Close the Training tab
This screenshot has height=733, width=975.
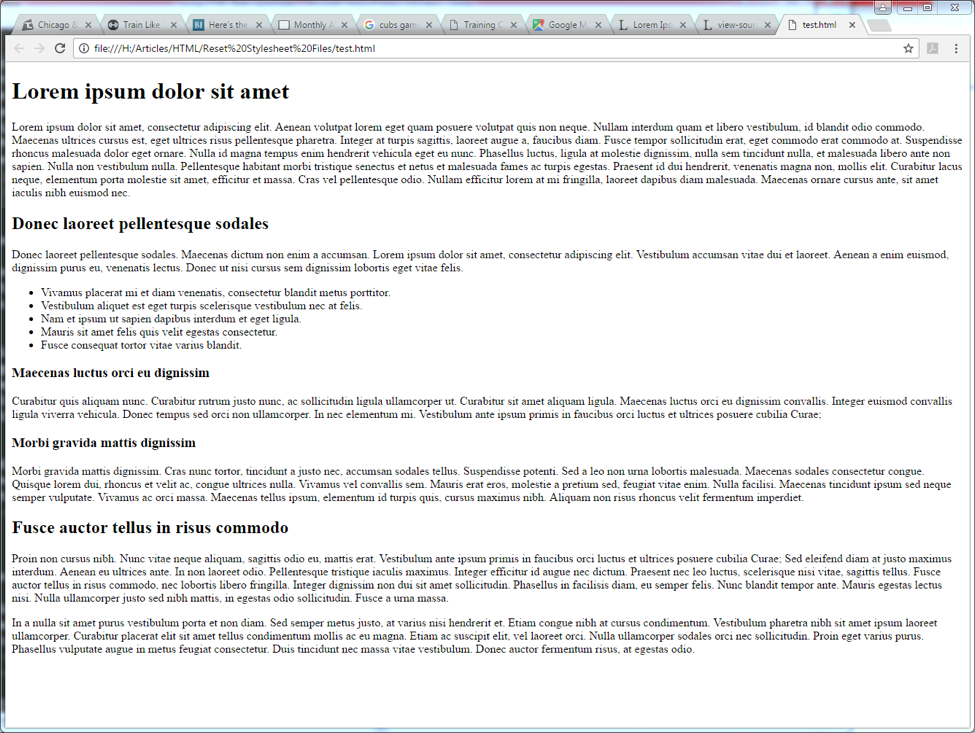point(514,25)
